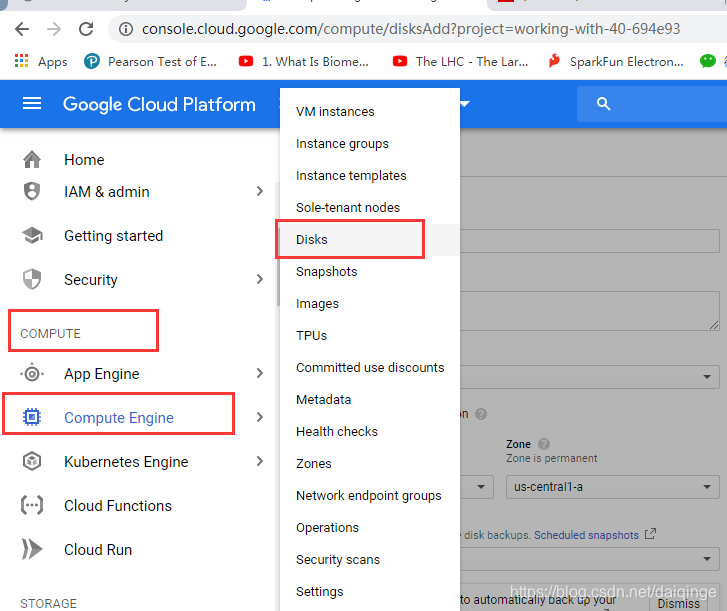Click the Google Cloud Platform logo text
The width and height of the screenshot is (727, 611).
tap(159, 104)
